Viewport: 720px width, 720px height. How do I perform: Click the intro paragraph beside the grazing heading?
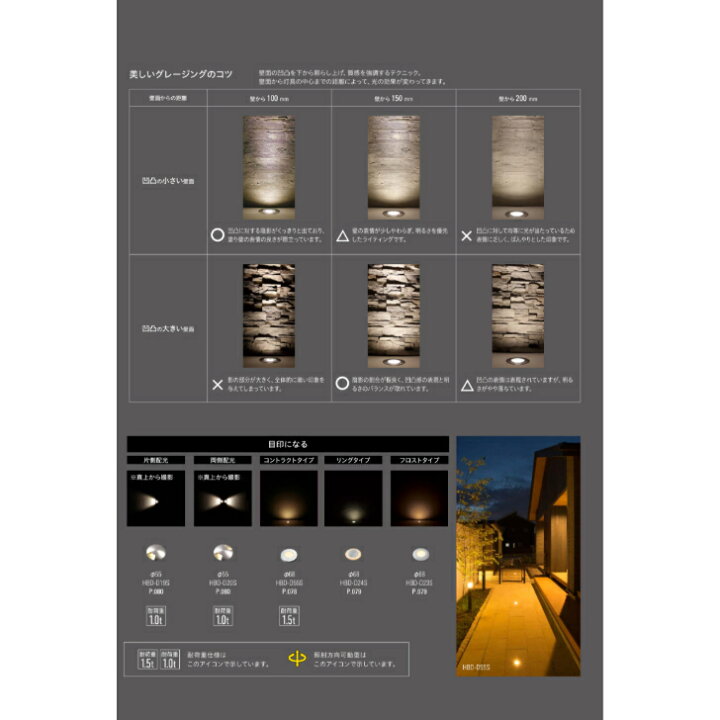pos(353,77)
